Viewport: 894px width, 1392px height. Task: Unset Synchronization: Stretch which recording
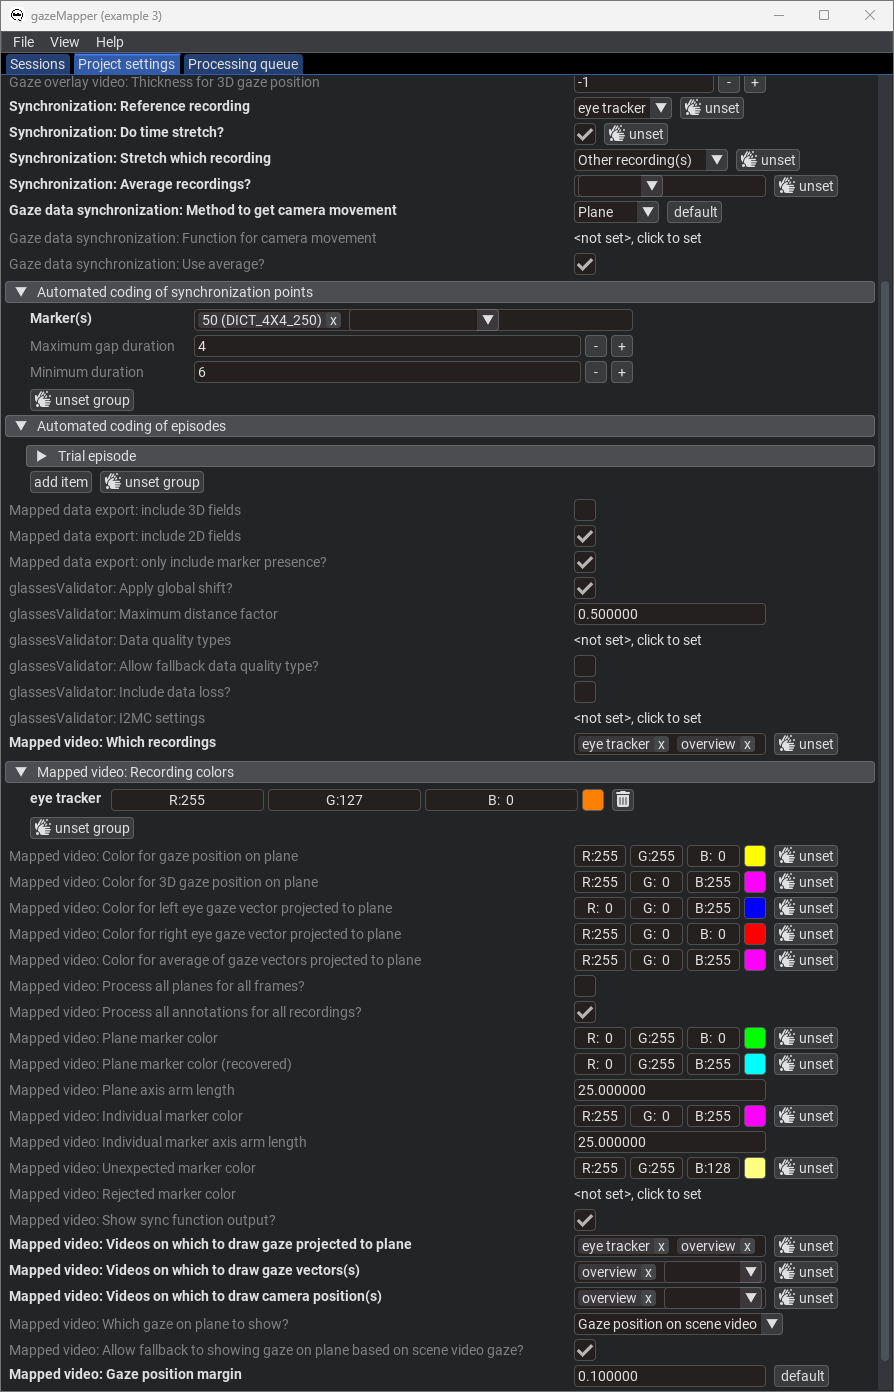(767, 160)
